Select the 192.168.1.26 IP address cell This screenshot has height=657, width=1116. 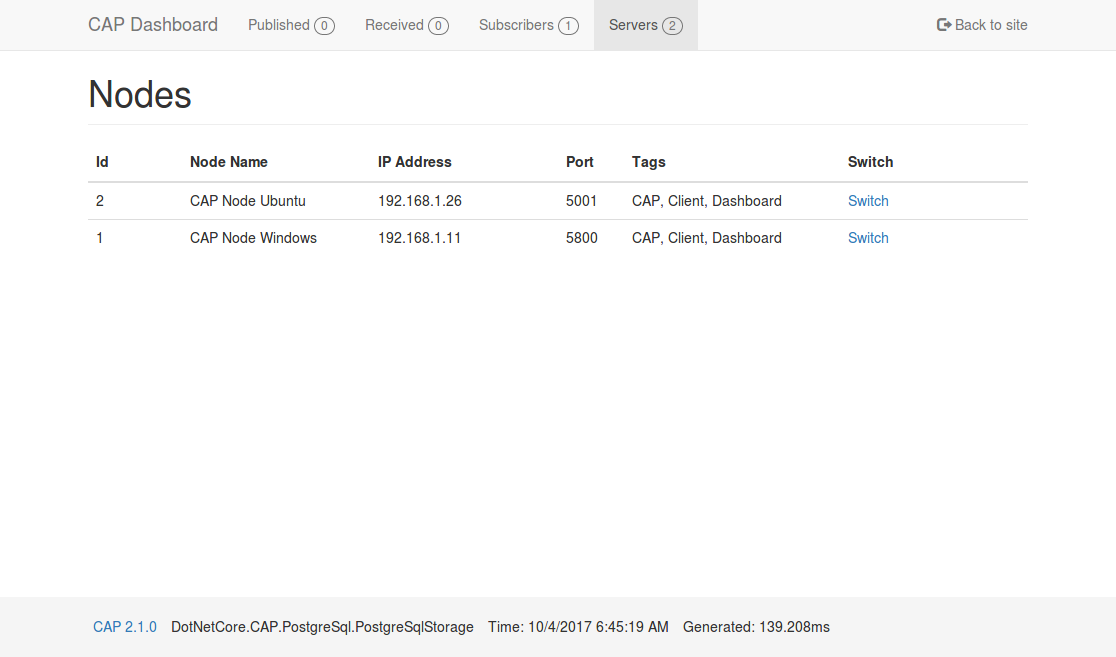click(420, 201)
